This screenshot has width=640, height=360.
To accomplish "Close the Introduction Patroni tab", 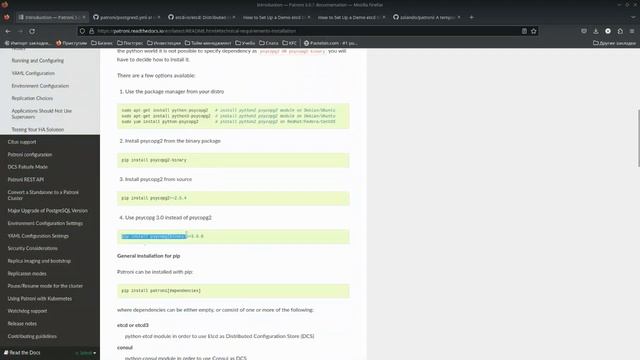I will point(84,17).
